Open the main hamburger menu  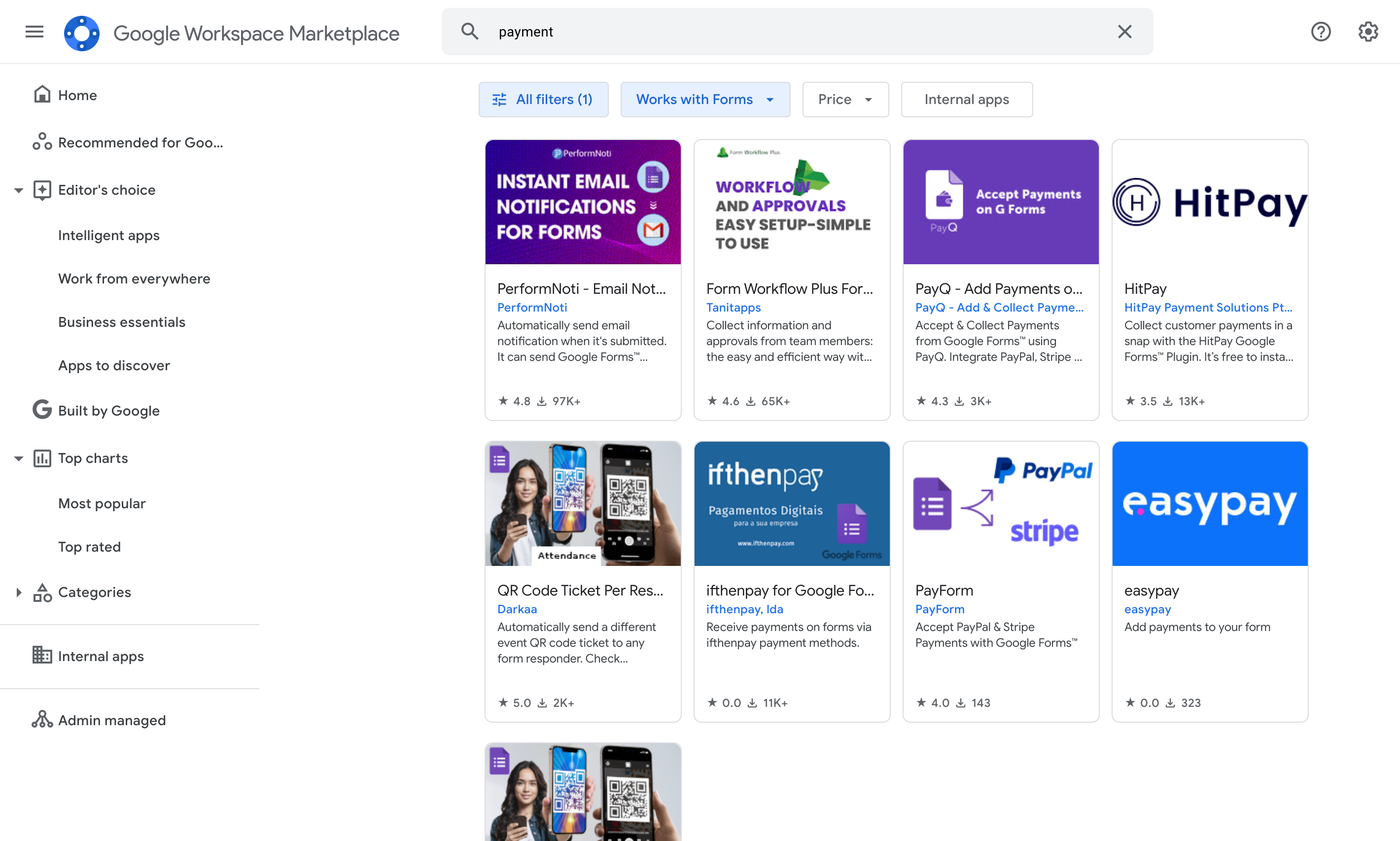pos(34,32)
